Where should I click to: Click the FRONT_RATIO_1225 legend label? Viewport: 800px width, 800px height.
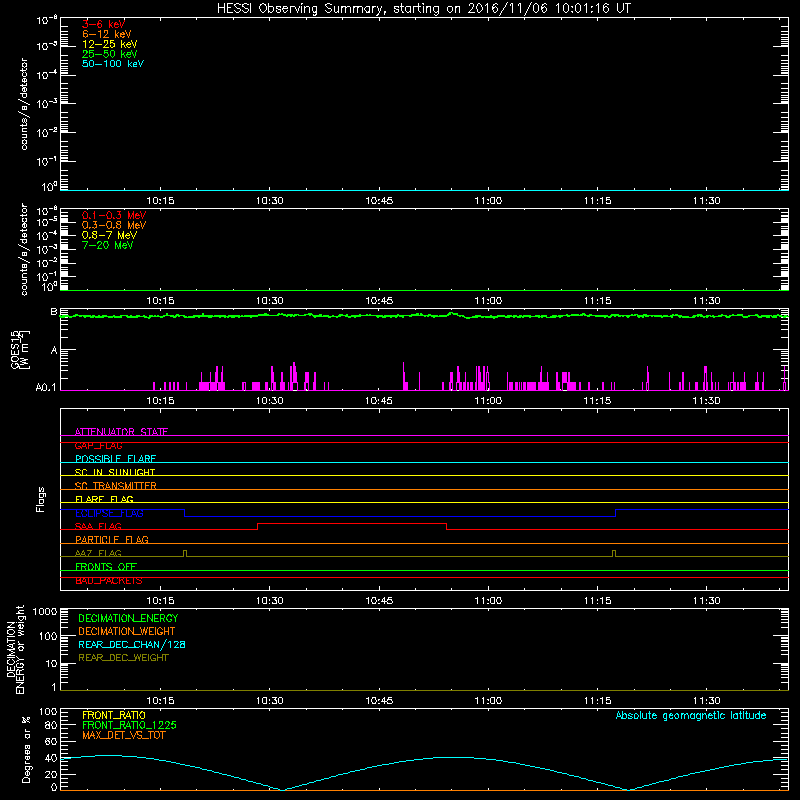129,725
